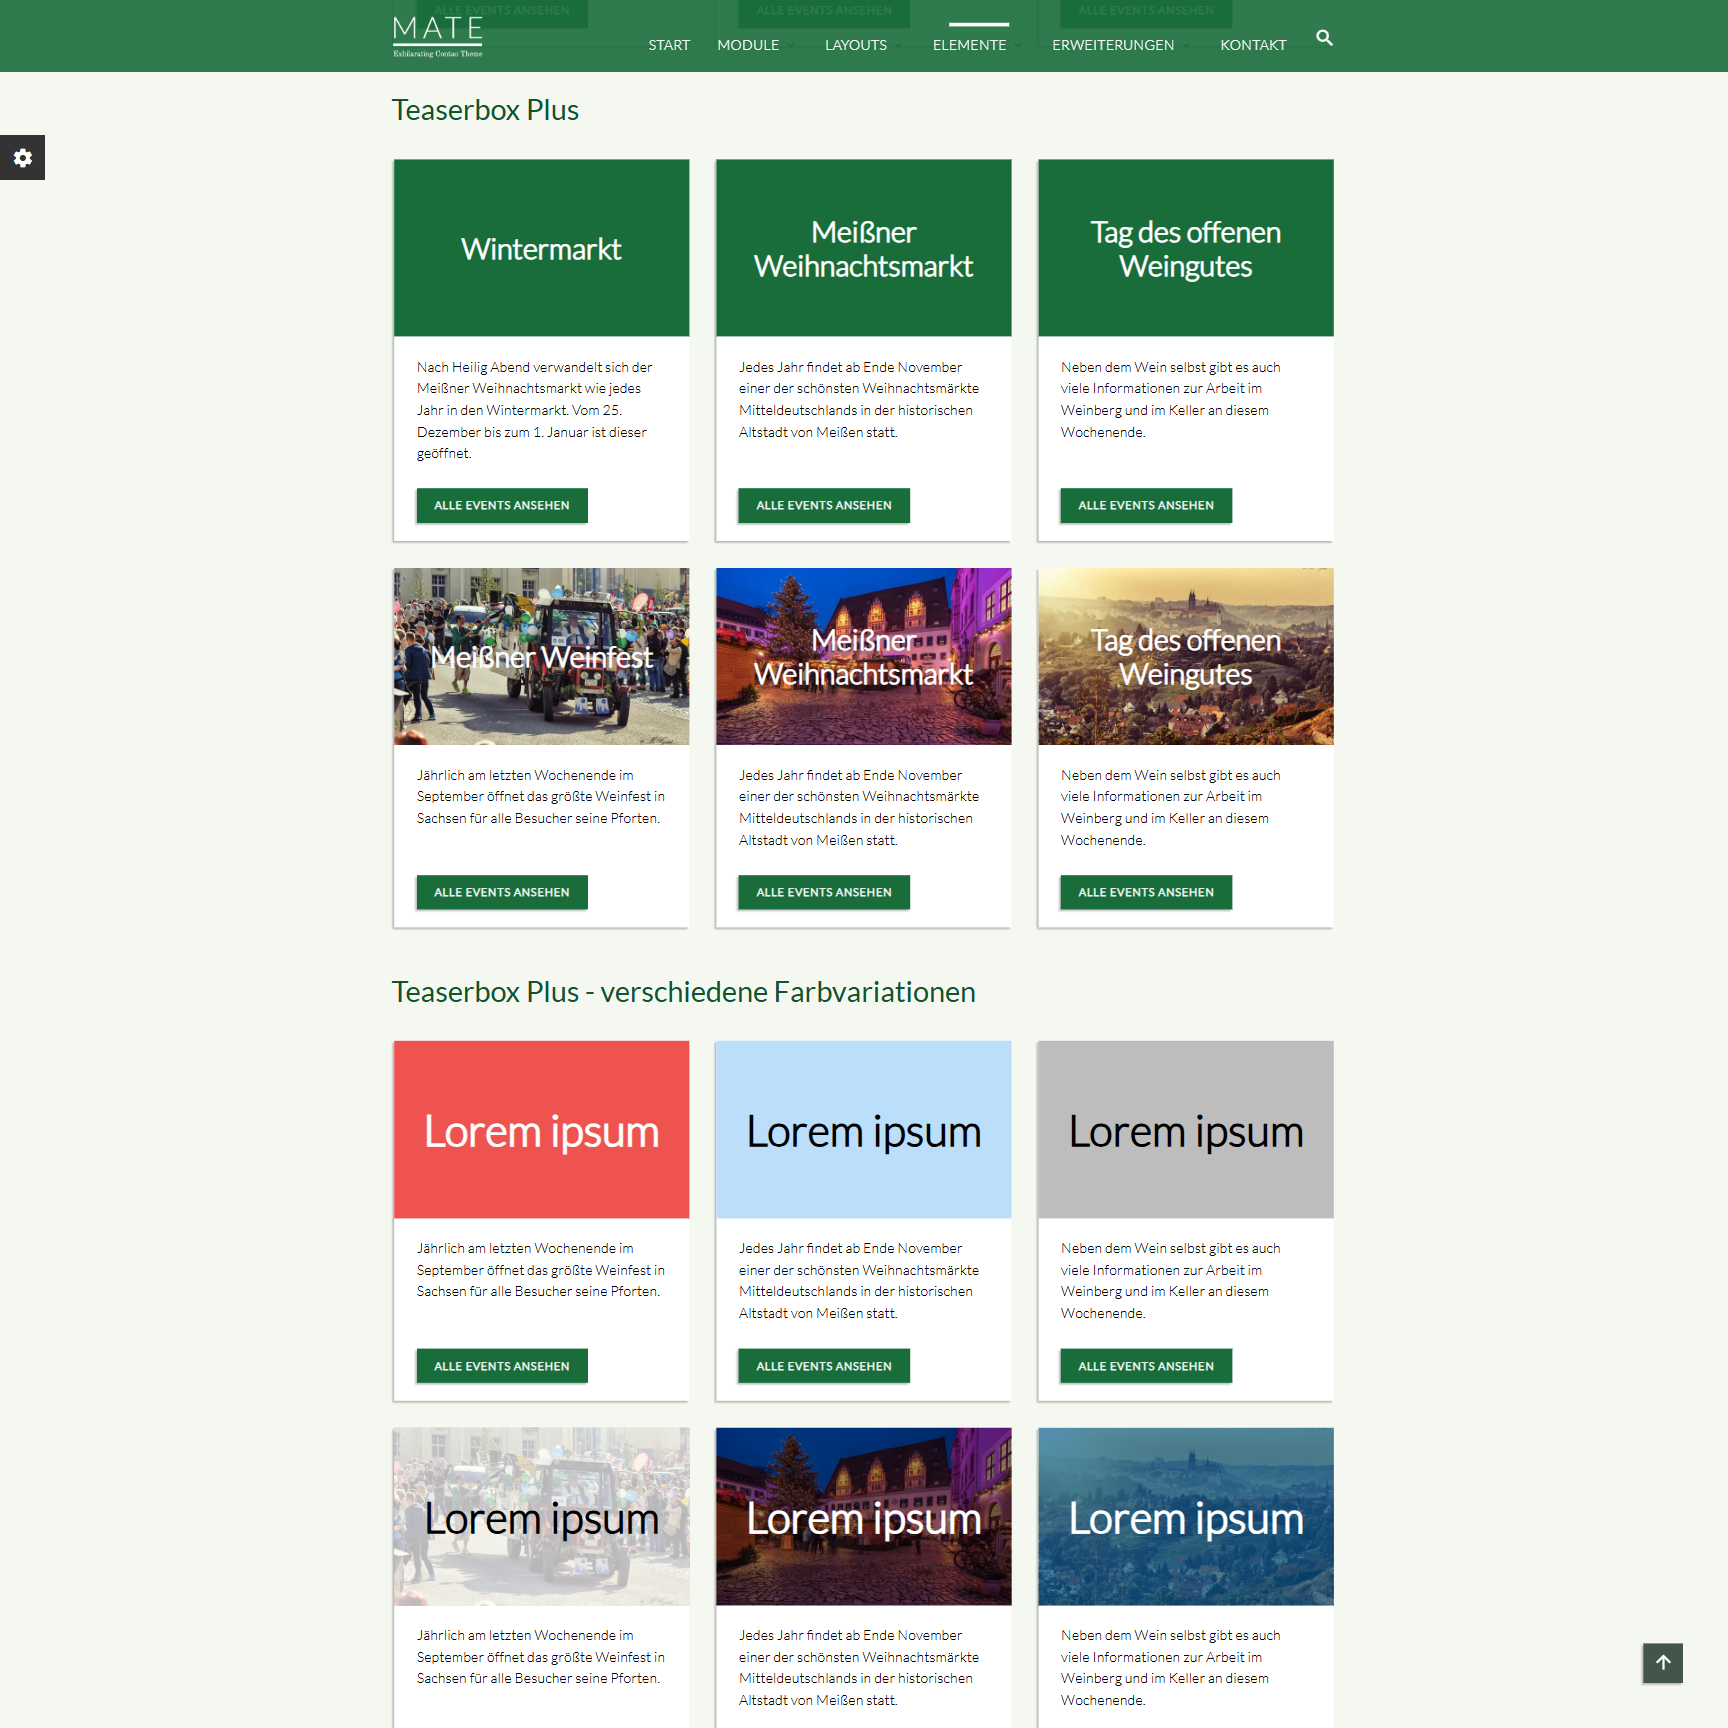Expand the ERWEITERUNGEN dropdown arrow
This screenshot has height=1728, width=1728.
pos(1186,45)
